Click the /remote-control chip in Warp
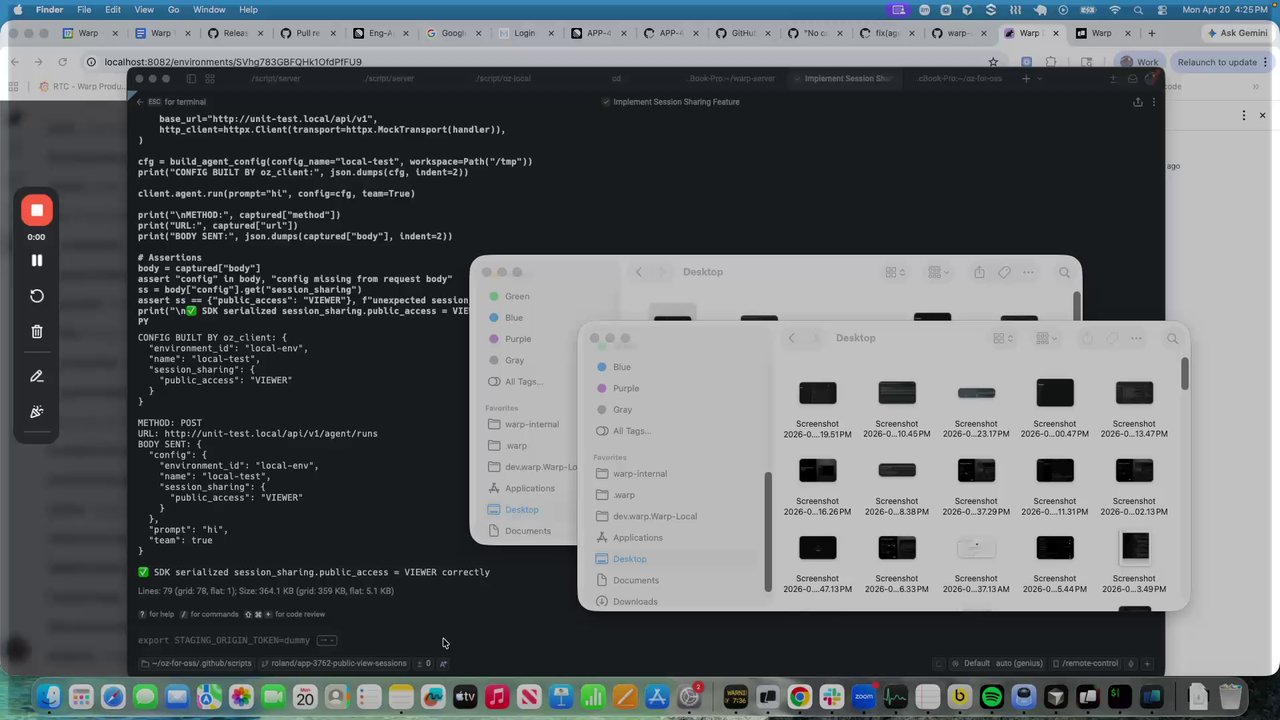1280x720 pixels. 1085,663
